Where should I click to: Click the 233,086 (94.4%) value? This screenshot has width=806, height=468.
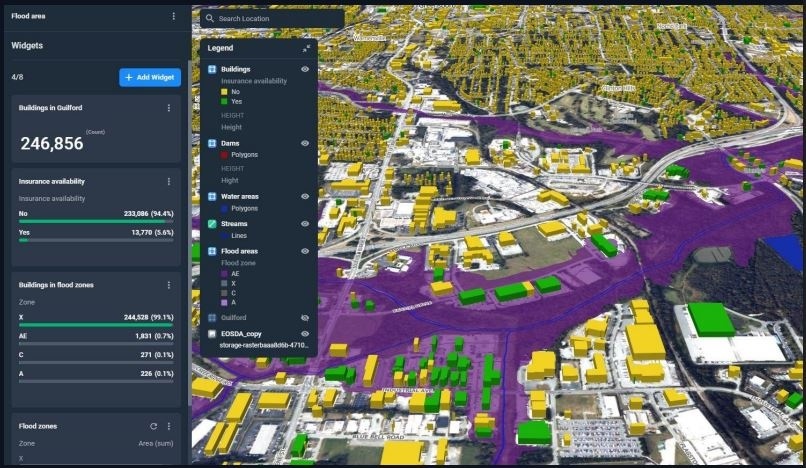(149, 213)
